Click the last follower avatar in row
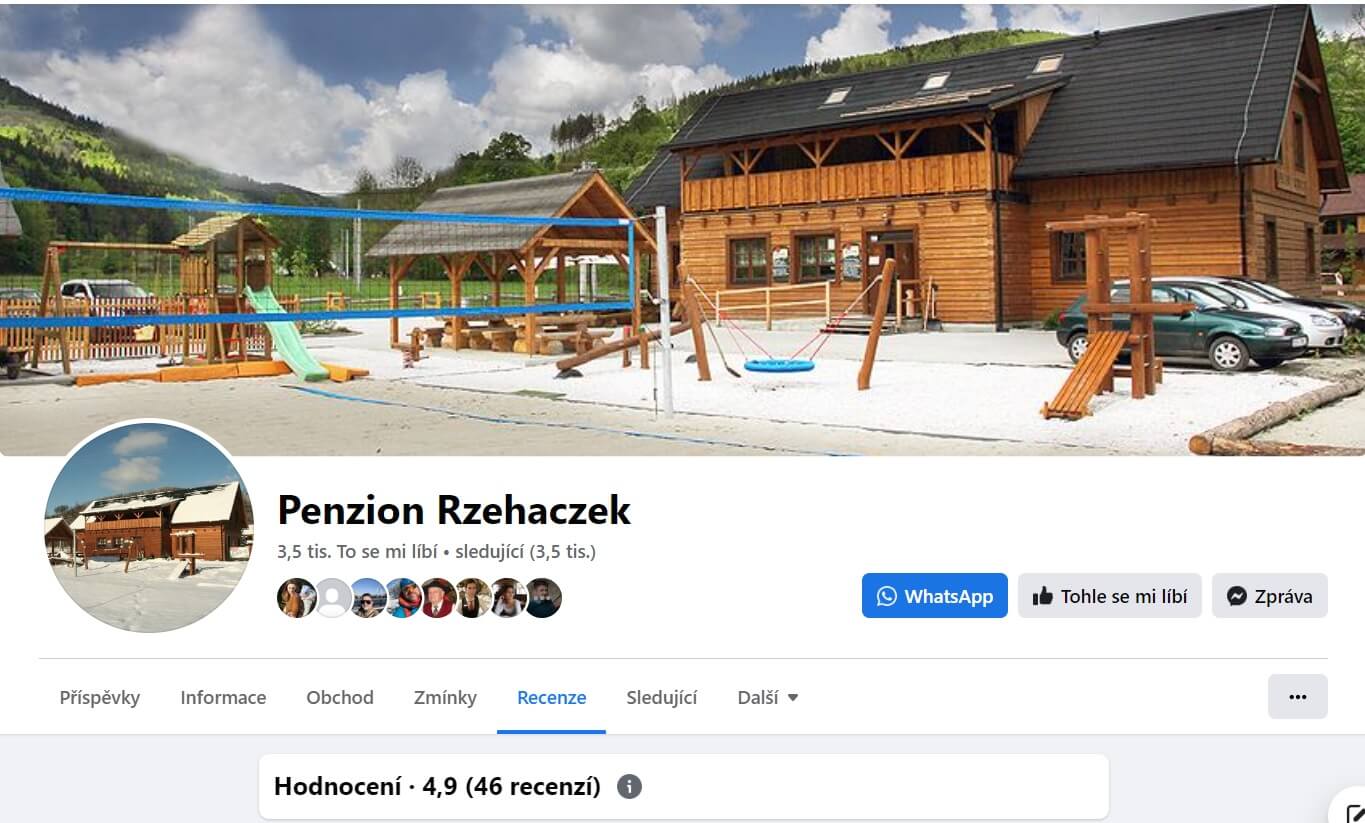The image size is (1365, 823). (x=543, y=598)
